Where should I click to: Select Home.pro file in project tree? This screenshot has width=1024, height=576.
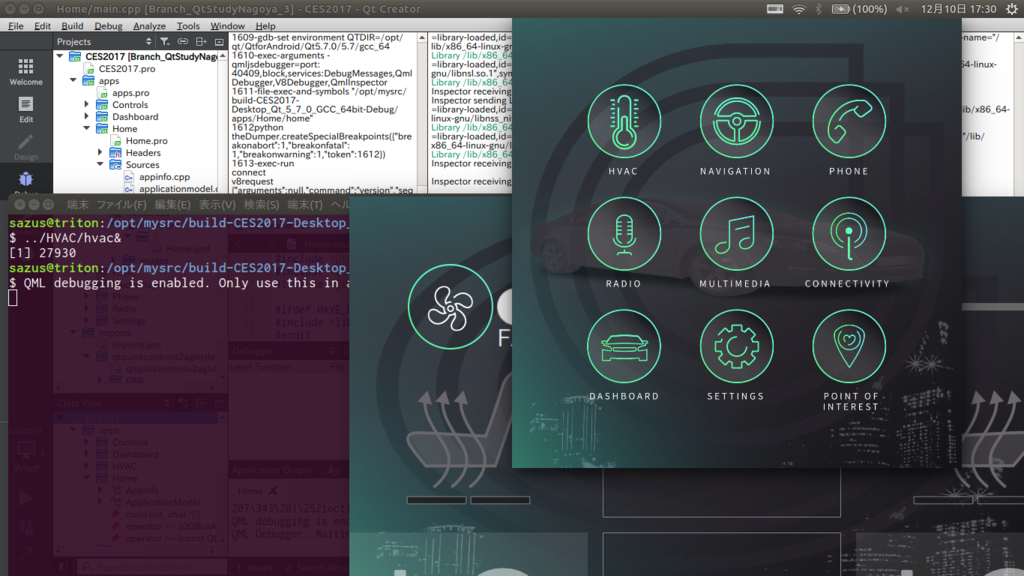[x=146, y=140]
